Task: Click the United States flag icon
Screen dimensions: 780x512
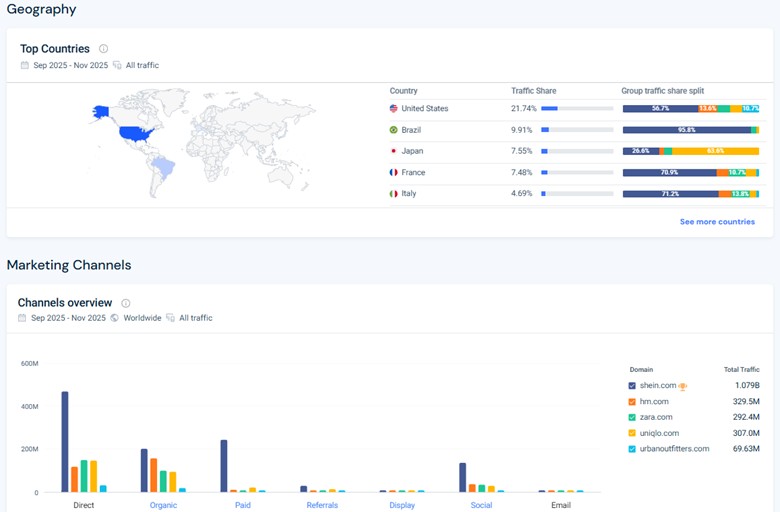Action: click(x=393, y=108)
